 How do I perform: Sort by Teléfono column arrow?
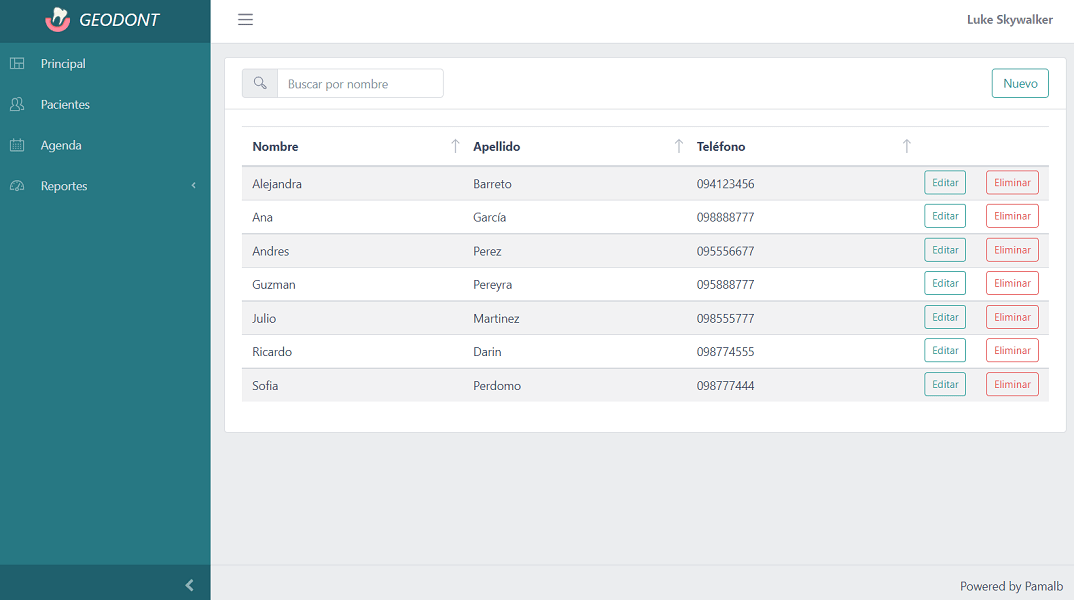tap(906, 146)
